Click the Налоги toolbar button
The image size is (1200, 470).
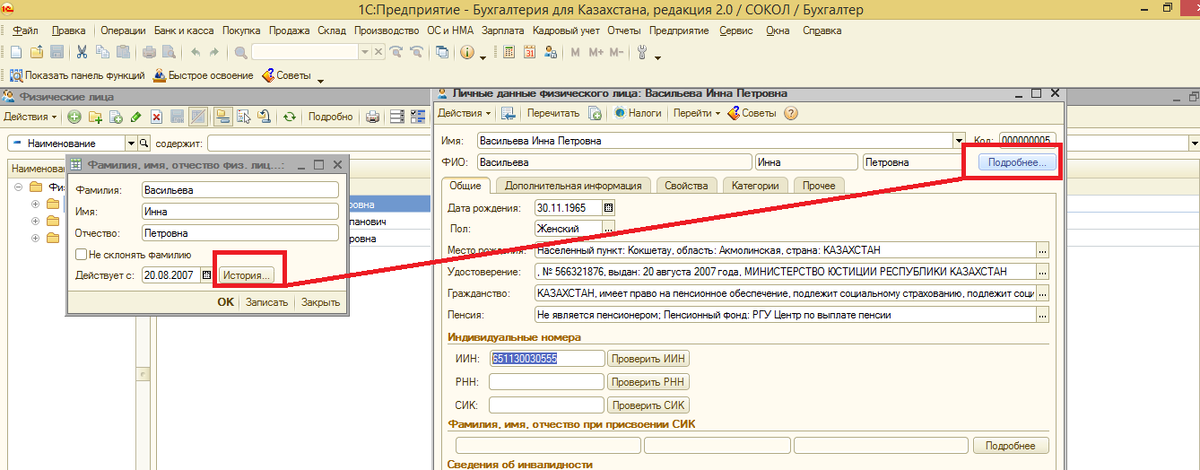pos(638,113)
